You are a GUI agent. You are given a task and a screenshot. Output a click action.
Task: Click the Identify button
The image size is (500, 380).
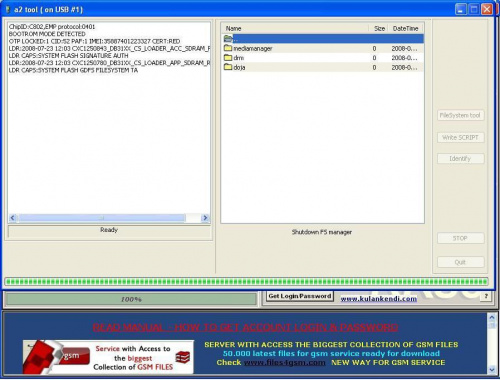click(x=460, y=159)
